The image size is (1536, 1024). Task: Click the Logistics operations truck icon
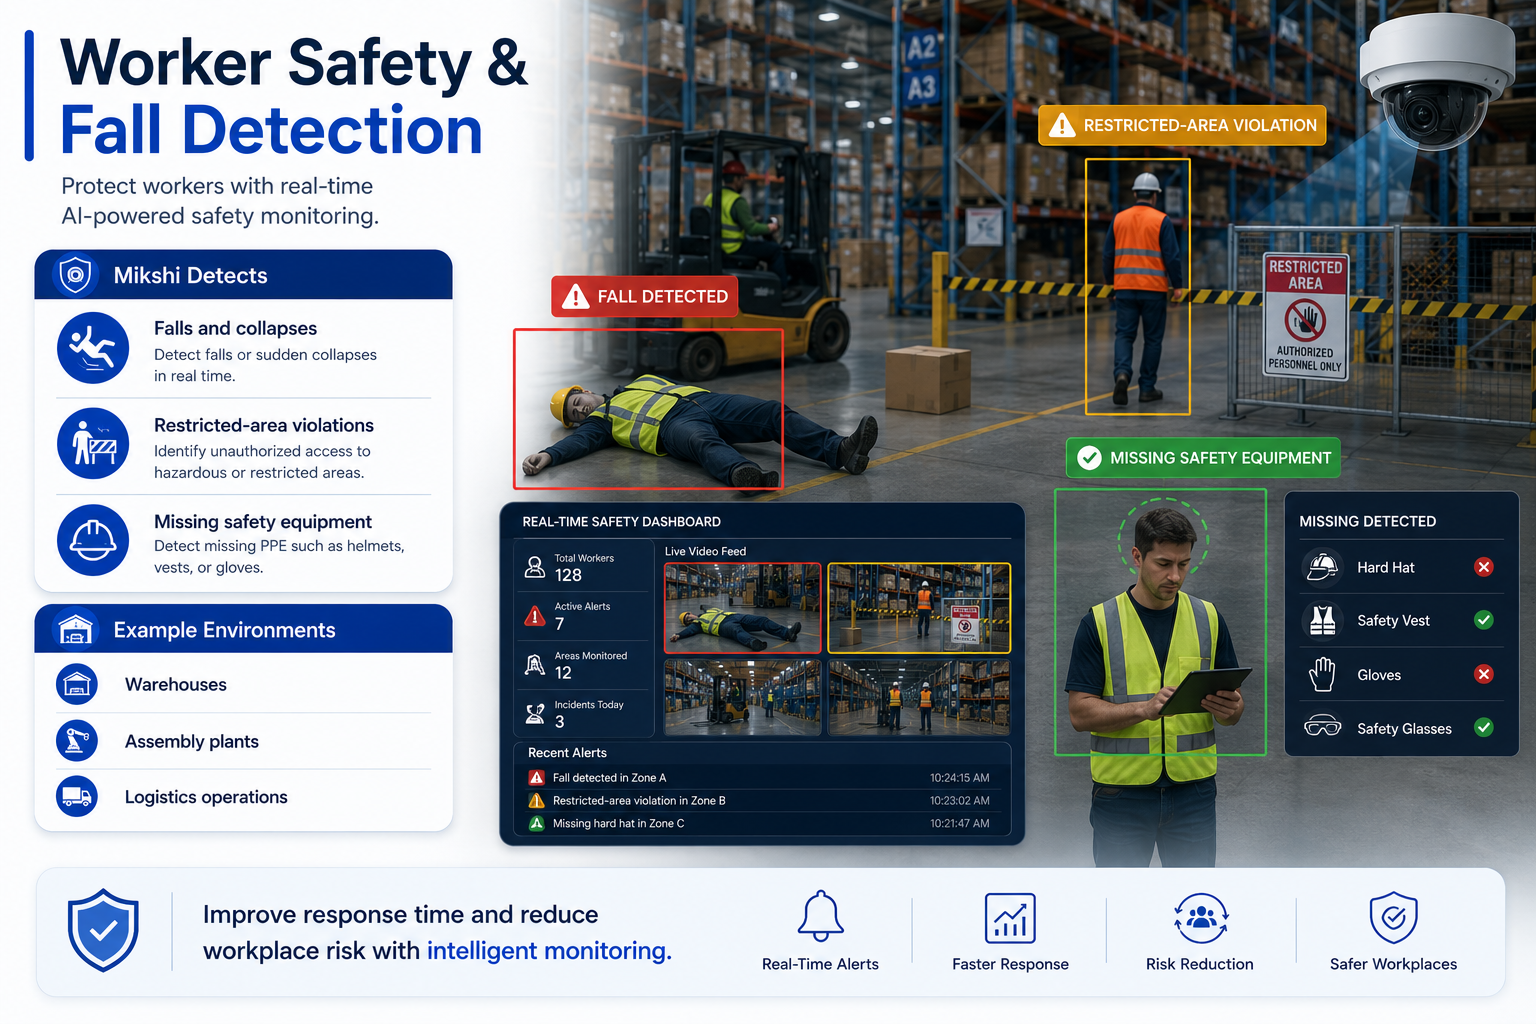tap(77, 797)
